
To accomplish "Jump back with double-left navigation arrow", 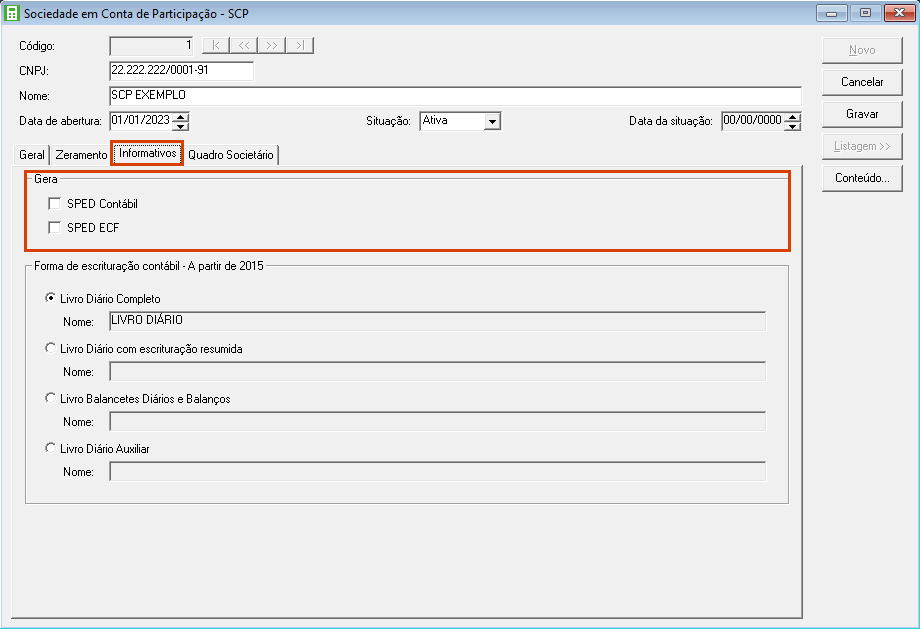I will [x=244, y=45].
